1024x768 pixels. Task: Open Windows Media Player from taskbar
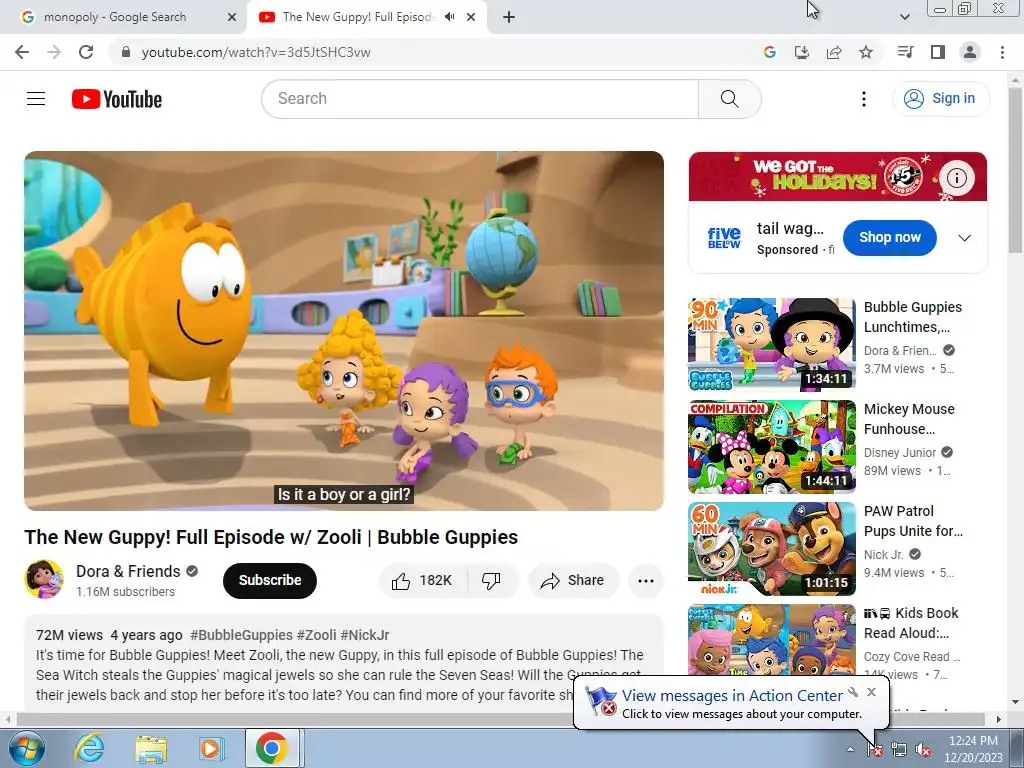(x=211, y=748)
